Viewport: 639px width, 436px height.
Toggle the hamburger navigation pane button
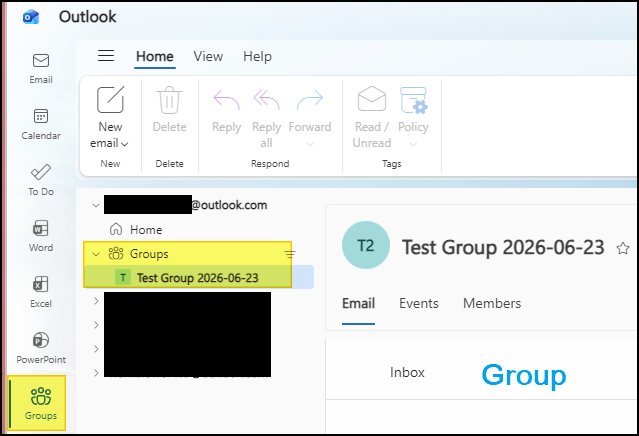pos(106,55)
